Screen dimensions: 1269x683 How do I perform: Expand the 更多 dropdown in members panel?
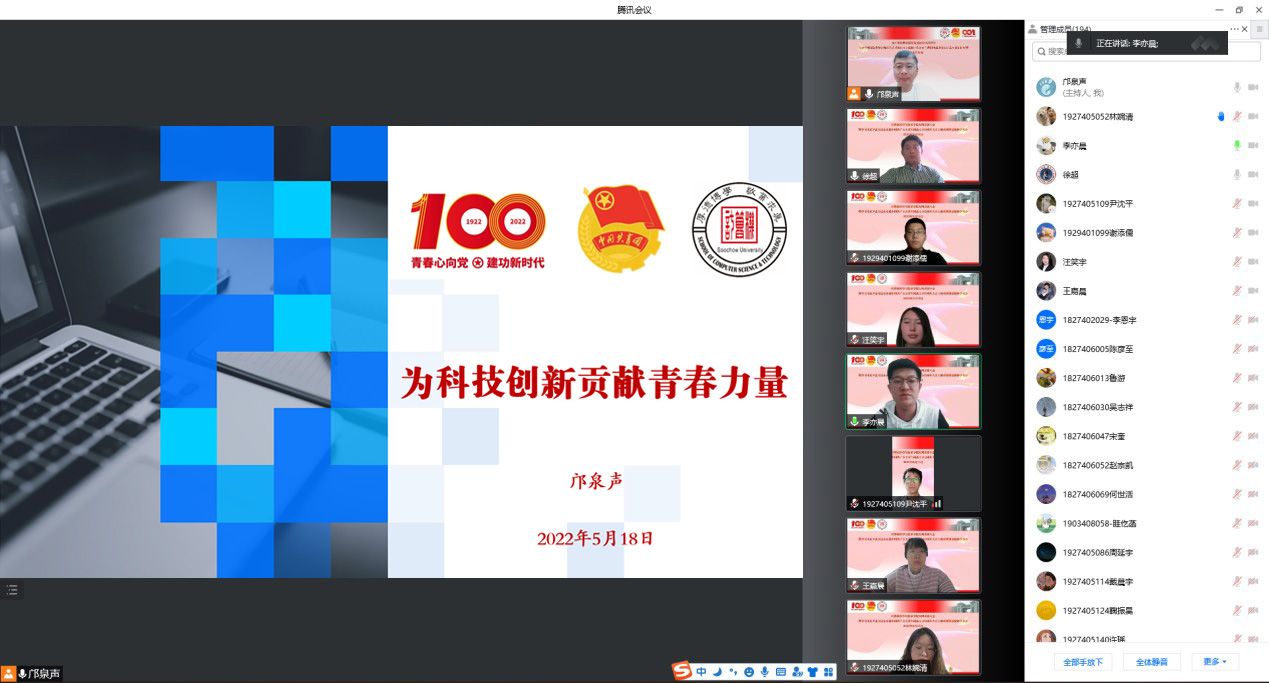point(1215,662)
